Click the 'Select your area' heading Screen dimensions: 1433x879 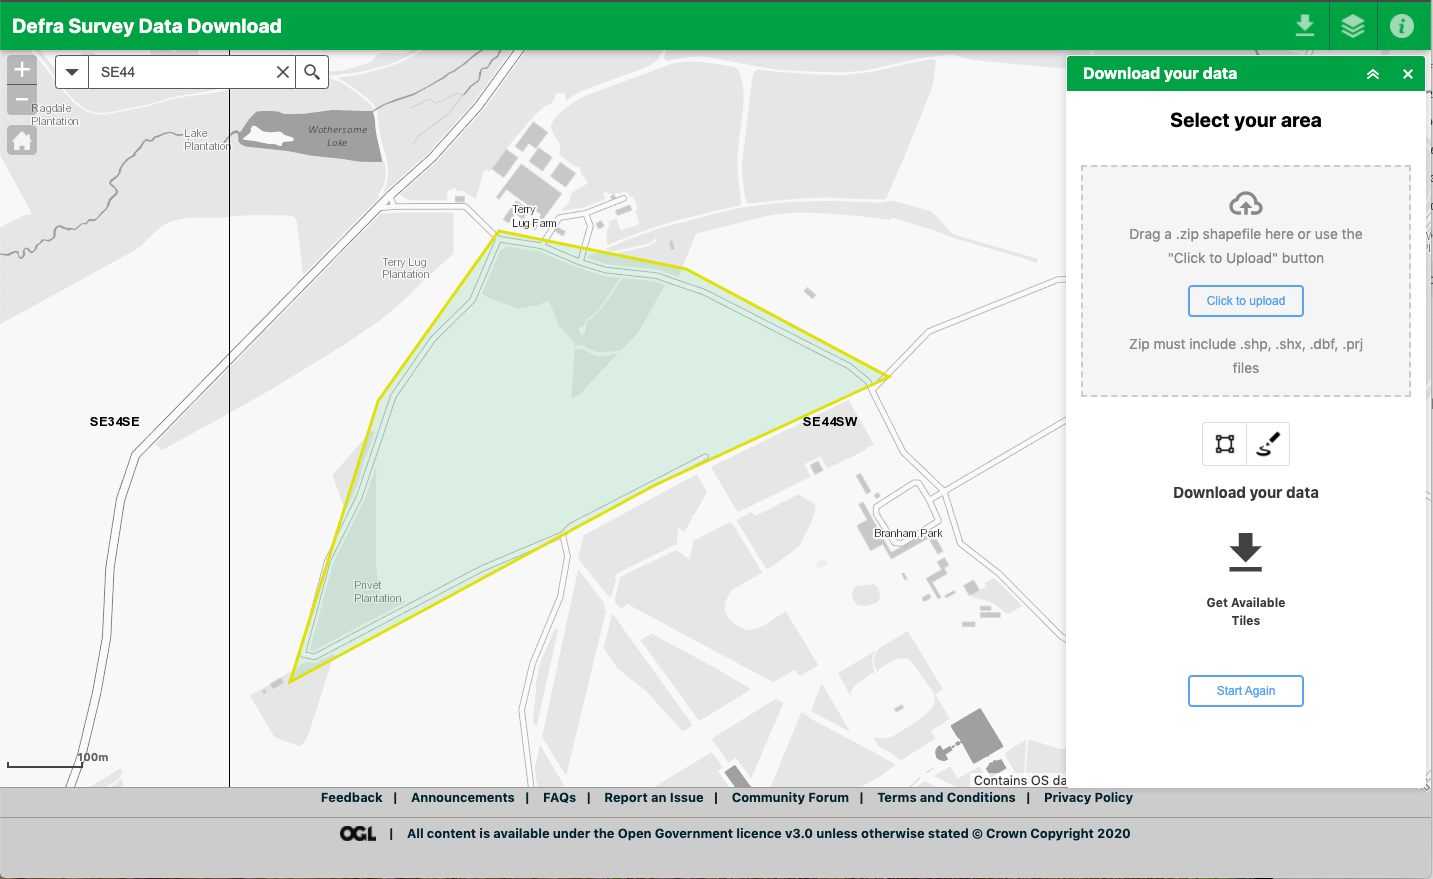(x=1246, y=121)
